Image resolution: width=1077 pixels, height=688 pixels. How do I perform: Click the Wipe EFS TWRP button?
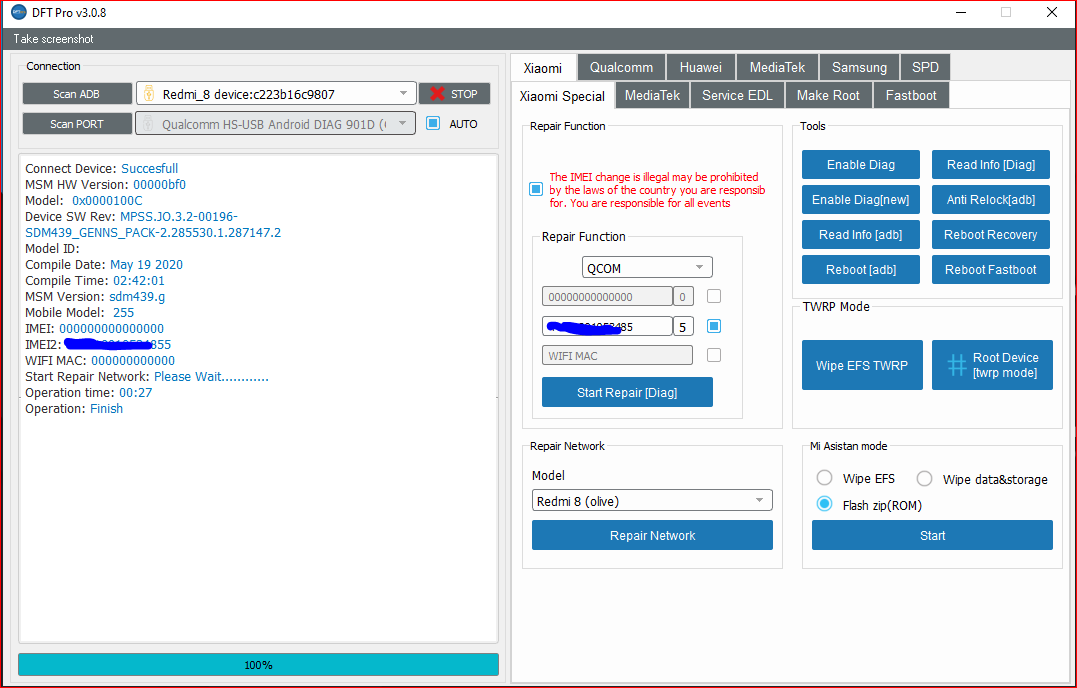[862, 365]
